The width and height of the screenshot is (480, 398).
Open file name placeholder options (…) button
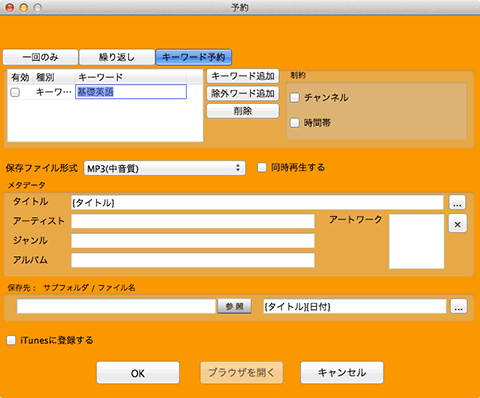[459, 306]
